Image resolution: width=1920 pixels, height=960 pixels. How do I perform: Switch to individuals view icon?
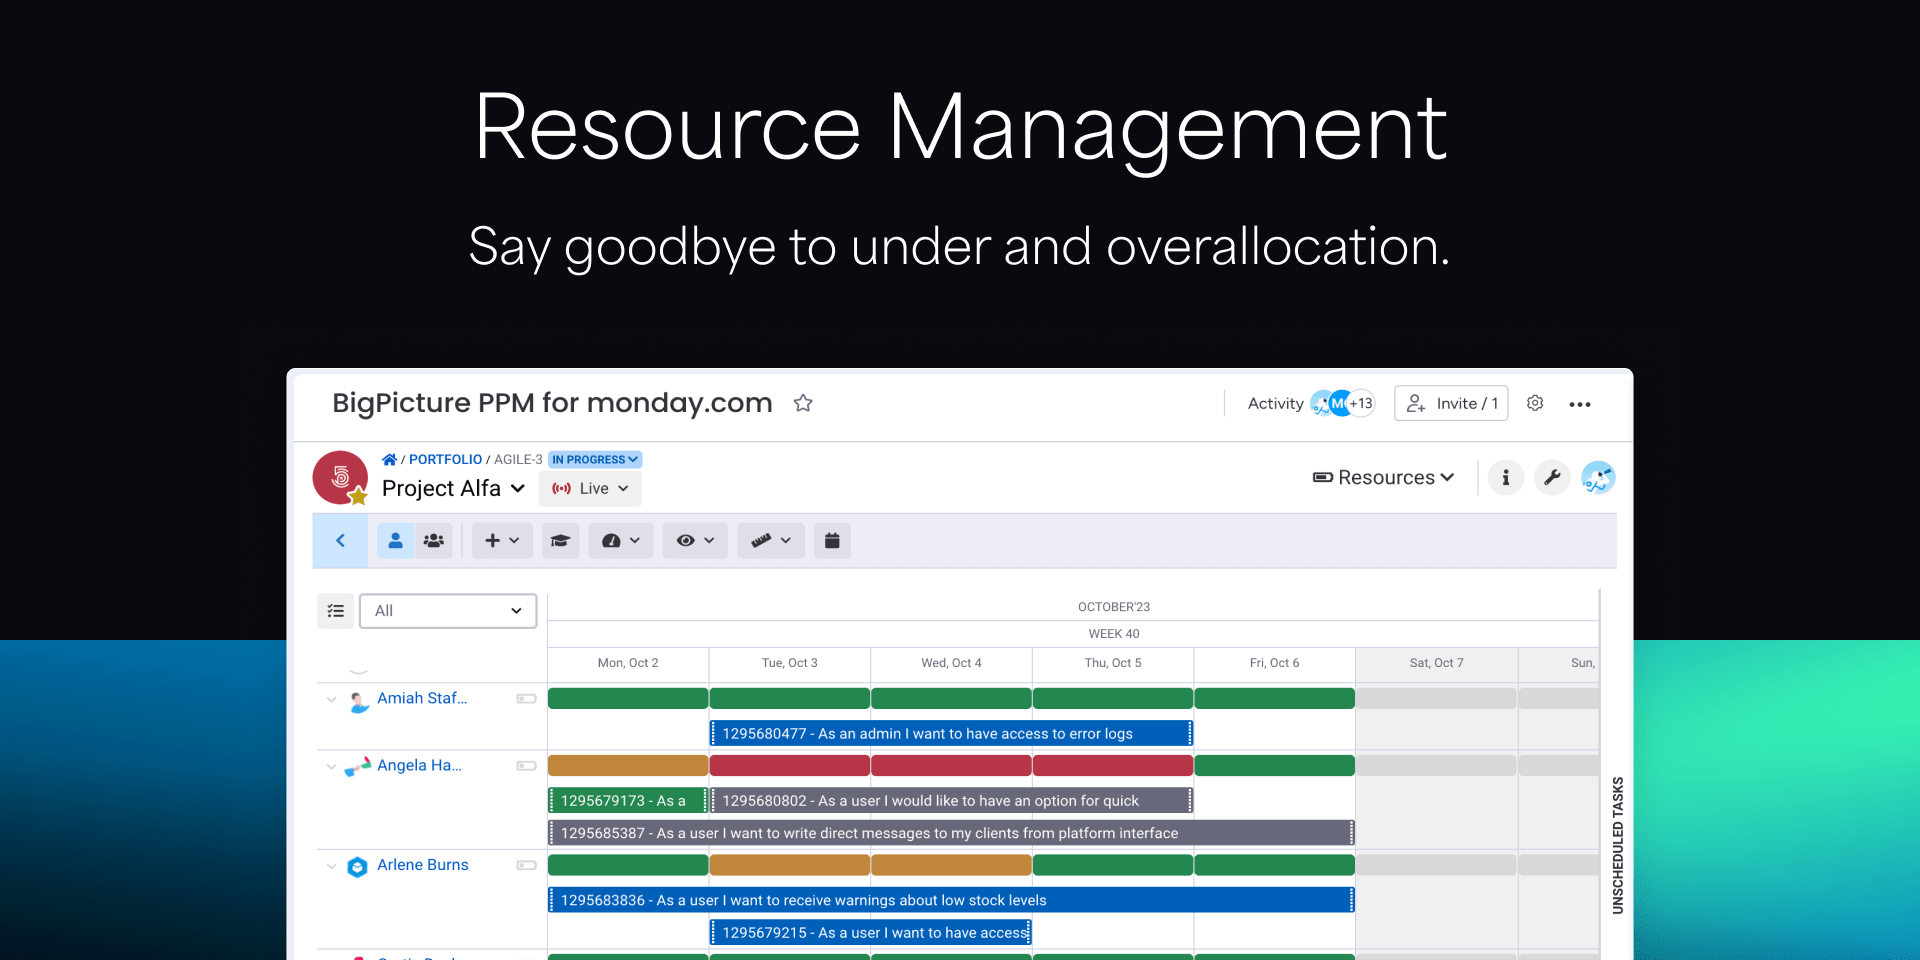coord(395,540)
